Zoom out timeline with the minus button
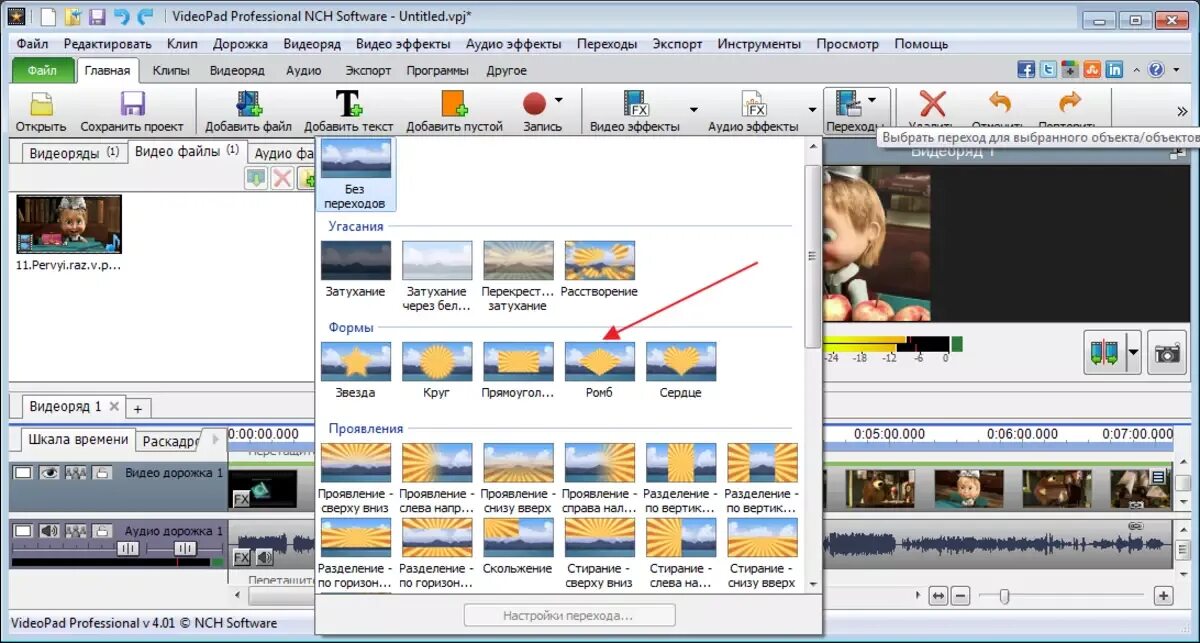 click(x=960, y=596)
